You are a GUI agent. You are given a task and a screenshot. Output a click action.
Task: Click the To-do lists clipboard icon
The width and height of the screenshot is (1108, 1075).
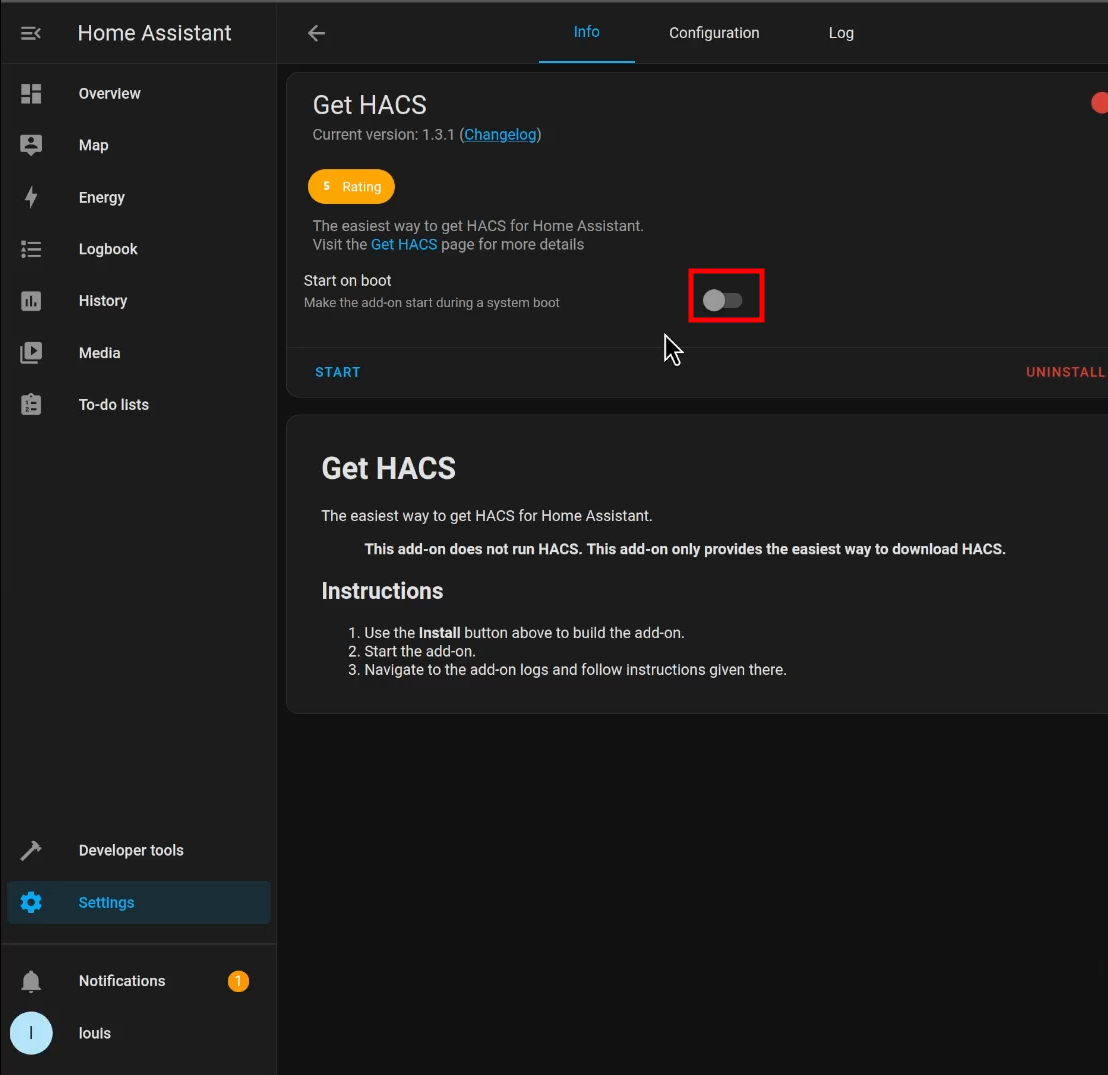[x=31, y=404]
